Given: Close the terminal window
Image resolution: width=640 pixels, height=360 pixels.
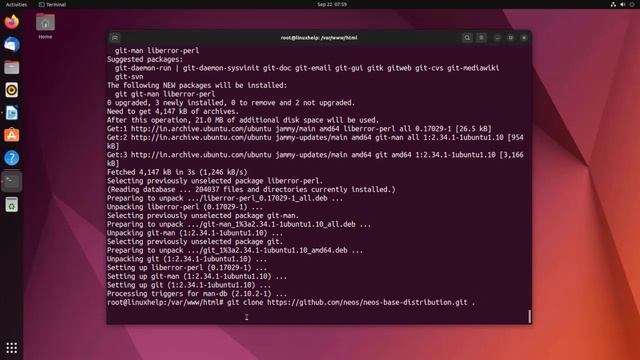Looking at the screenshot, I should (x=524, y=38).
